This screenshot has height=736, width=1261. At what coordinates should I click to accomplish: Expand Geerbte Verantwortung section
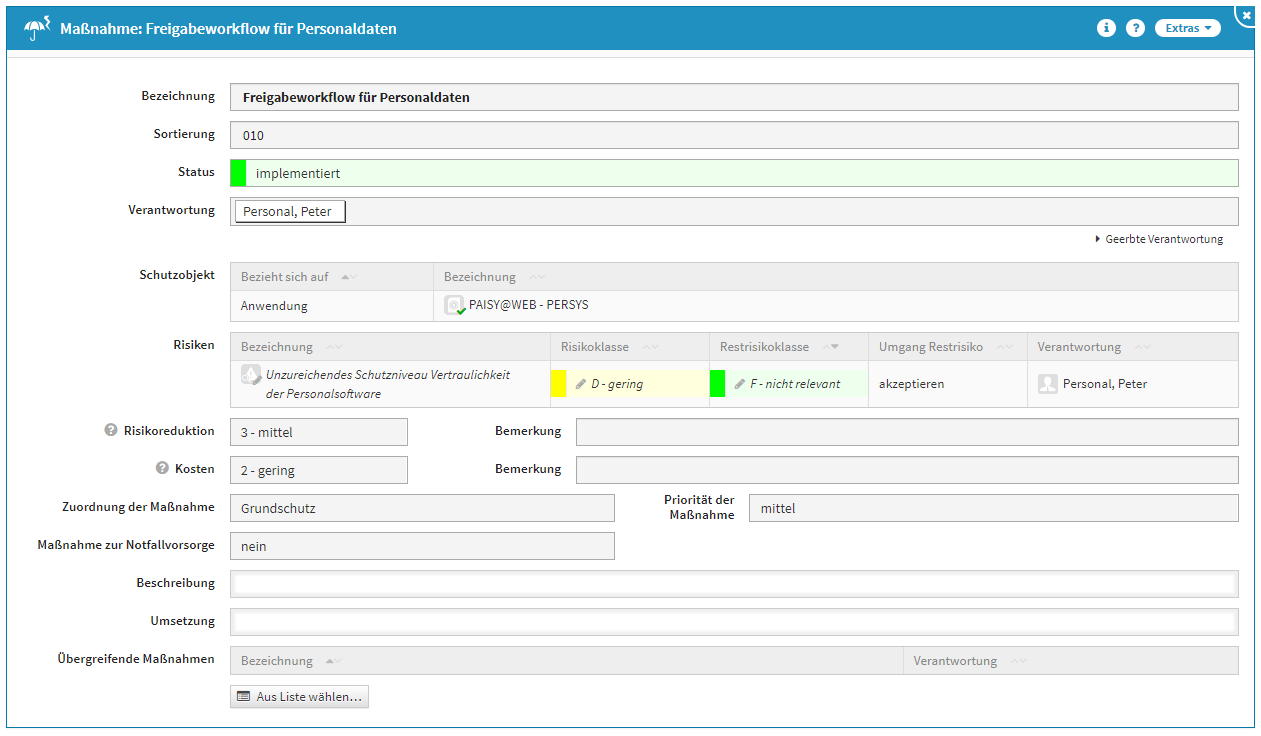(1158, 239)
